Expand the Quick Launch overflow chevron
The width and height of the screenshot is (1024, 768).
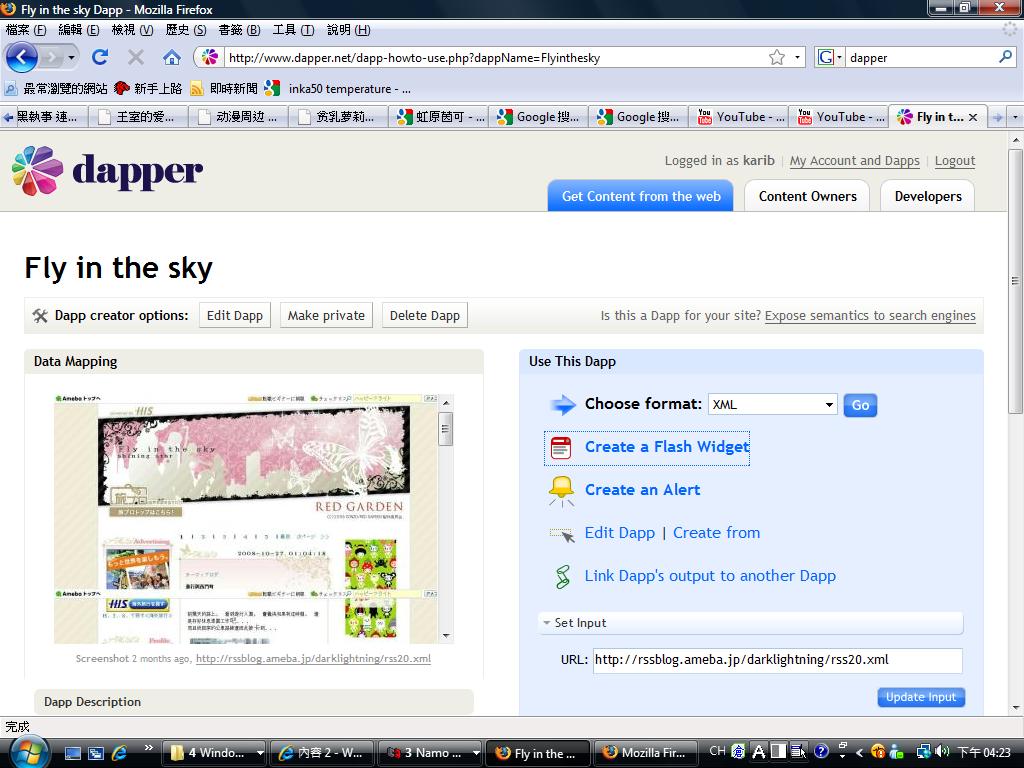(x=148, y=747)
